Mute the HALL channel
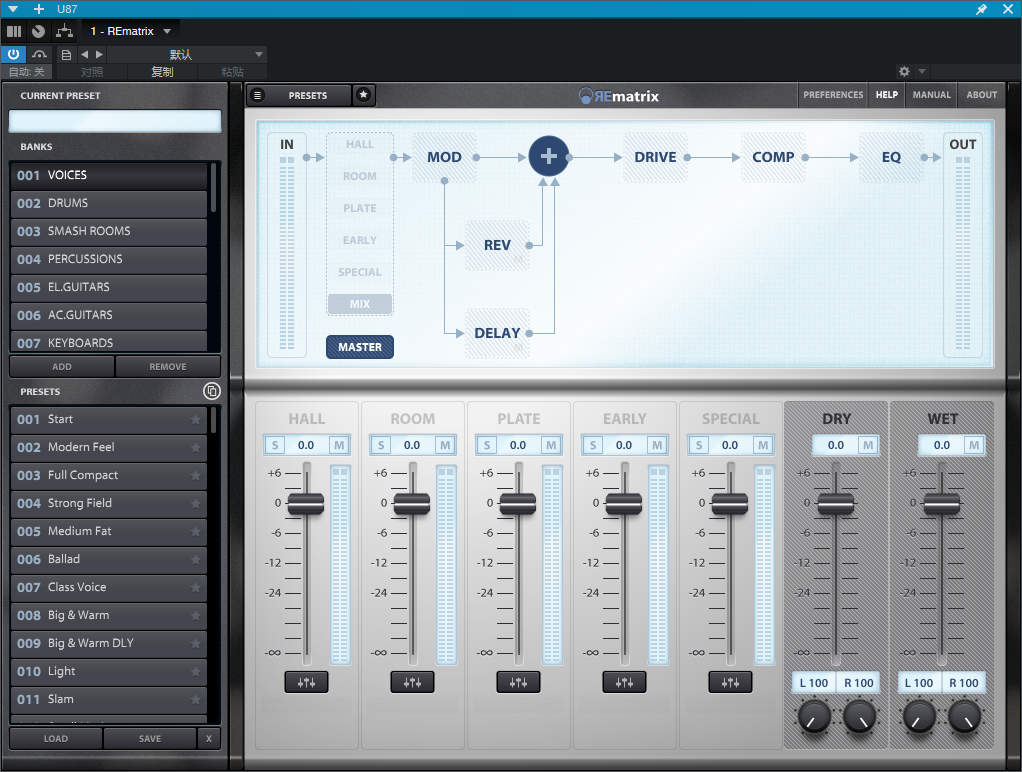The width and height of the screenshot is (1022, 772). coord(339,445)
